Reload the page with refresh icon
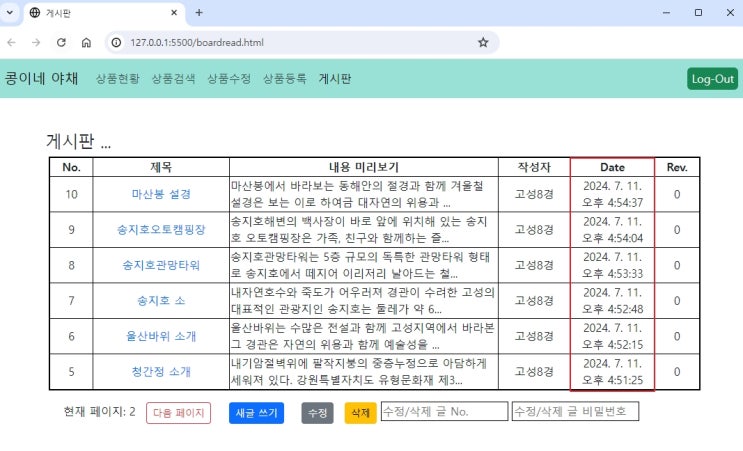Screen dimensions: 743x451 pyautogui.click(x=61, y=43)
